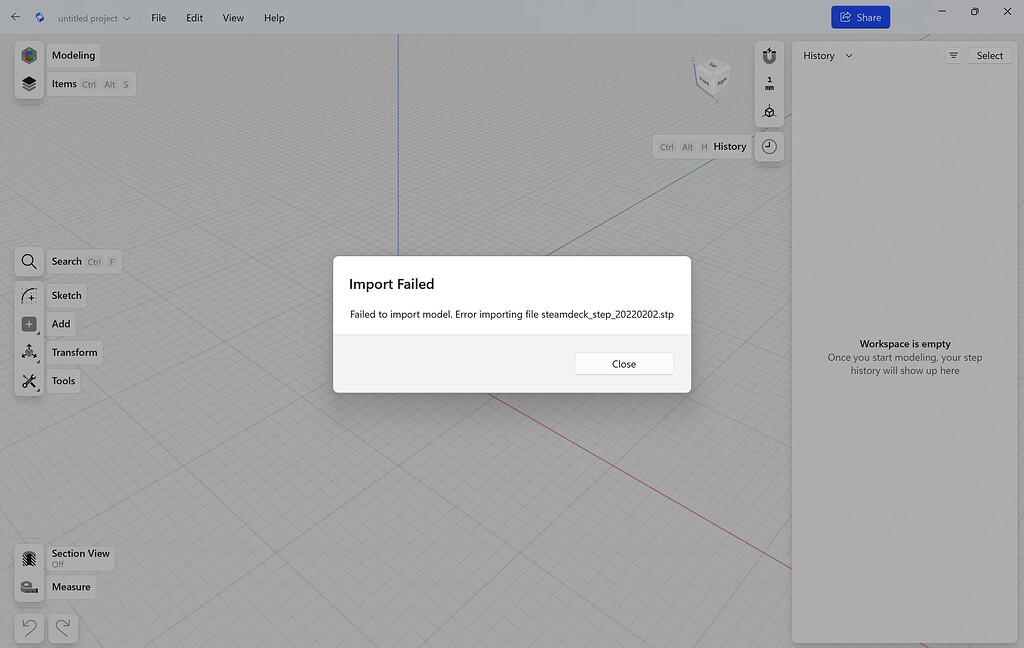Open the File menu
Screen dimensions: 1024x648
point(158,17)
